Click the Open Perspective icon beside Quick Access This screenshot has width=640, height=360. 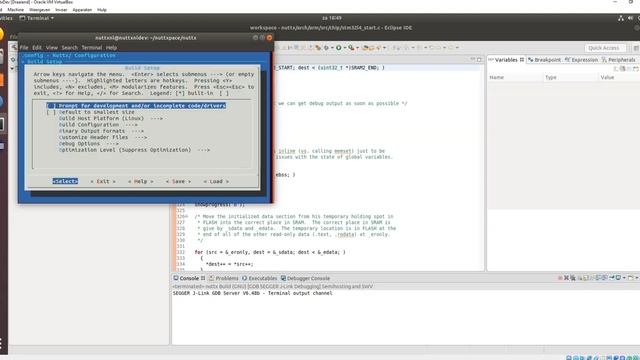[636, 48]
